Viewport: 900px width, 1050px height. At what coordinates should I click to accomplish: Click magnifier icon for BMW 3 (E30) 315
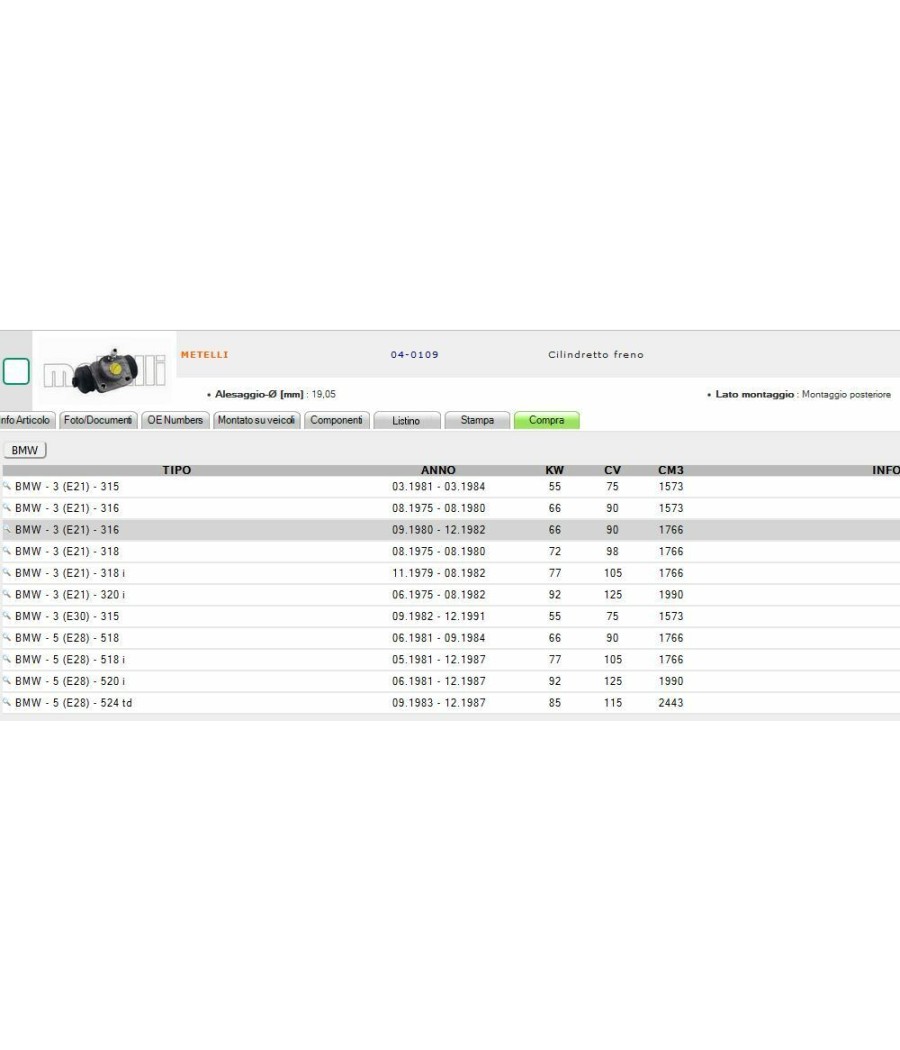coord(7,615)
